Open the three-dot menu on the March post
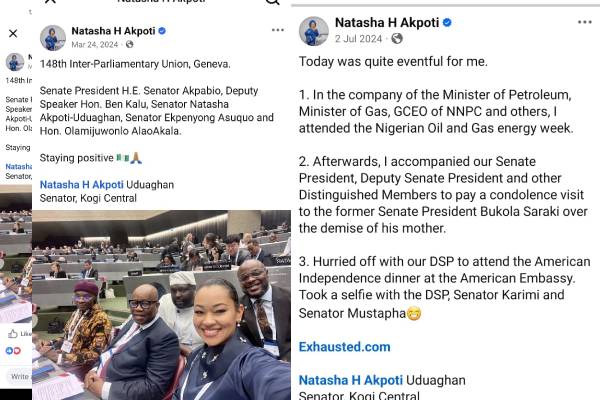This screenshot has height=400, width=600. click(x=278, y=31)
